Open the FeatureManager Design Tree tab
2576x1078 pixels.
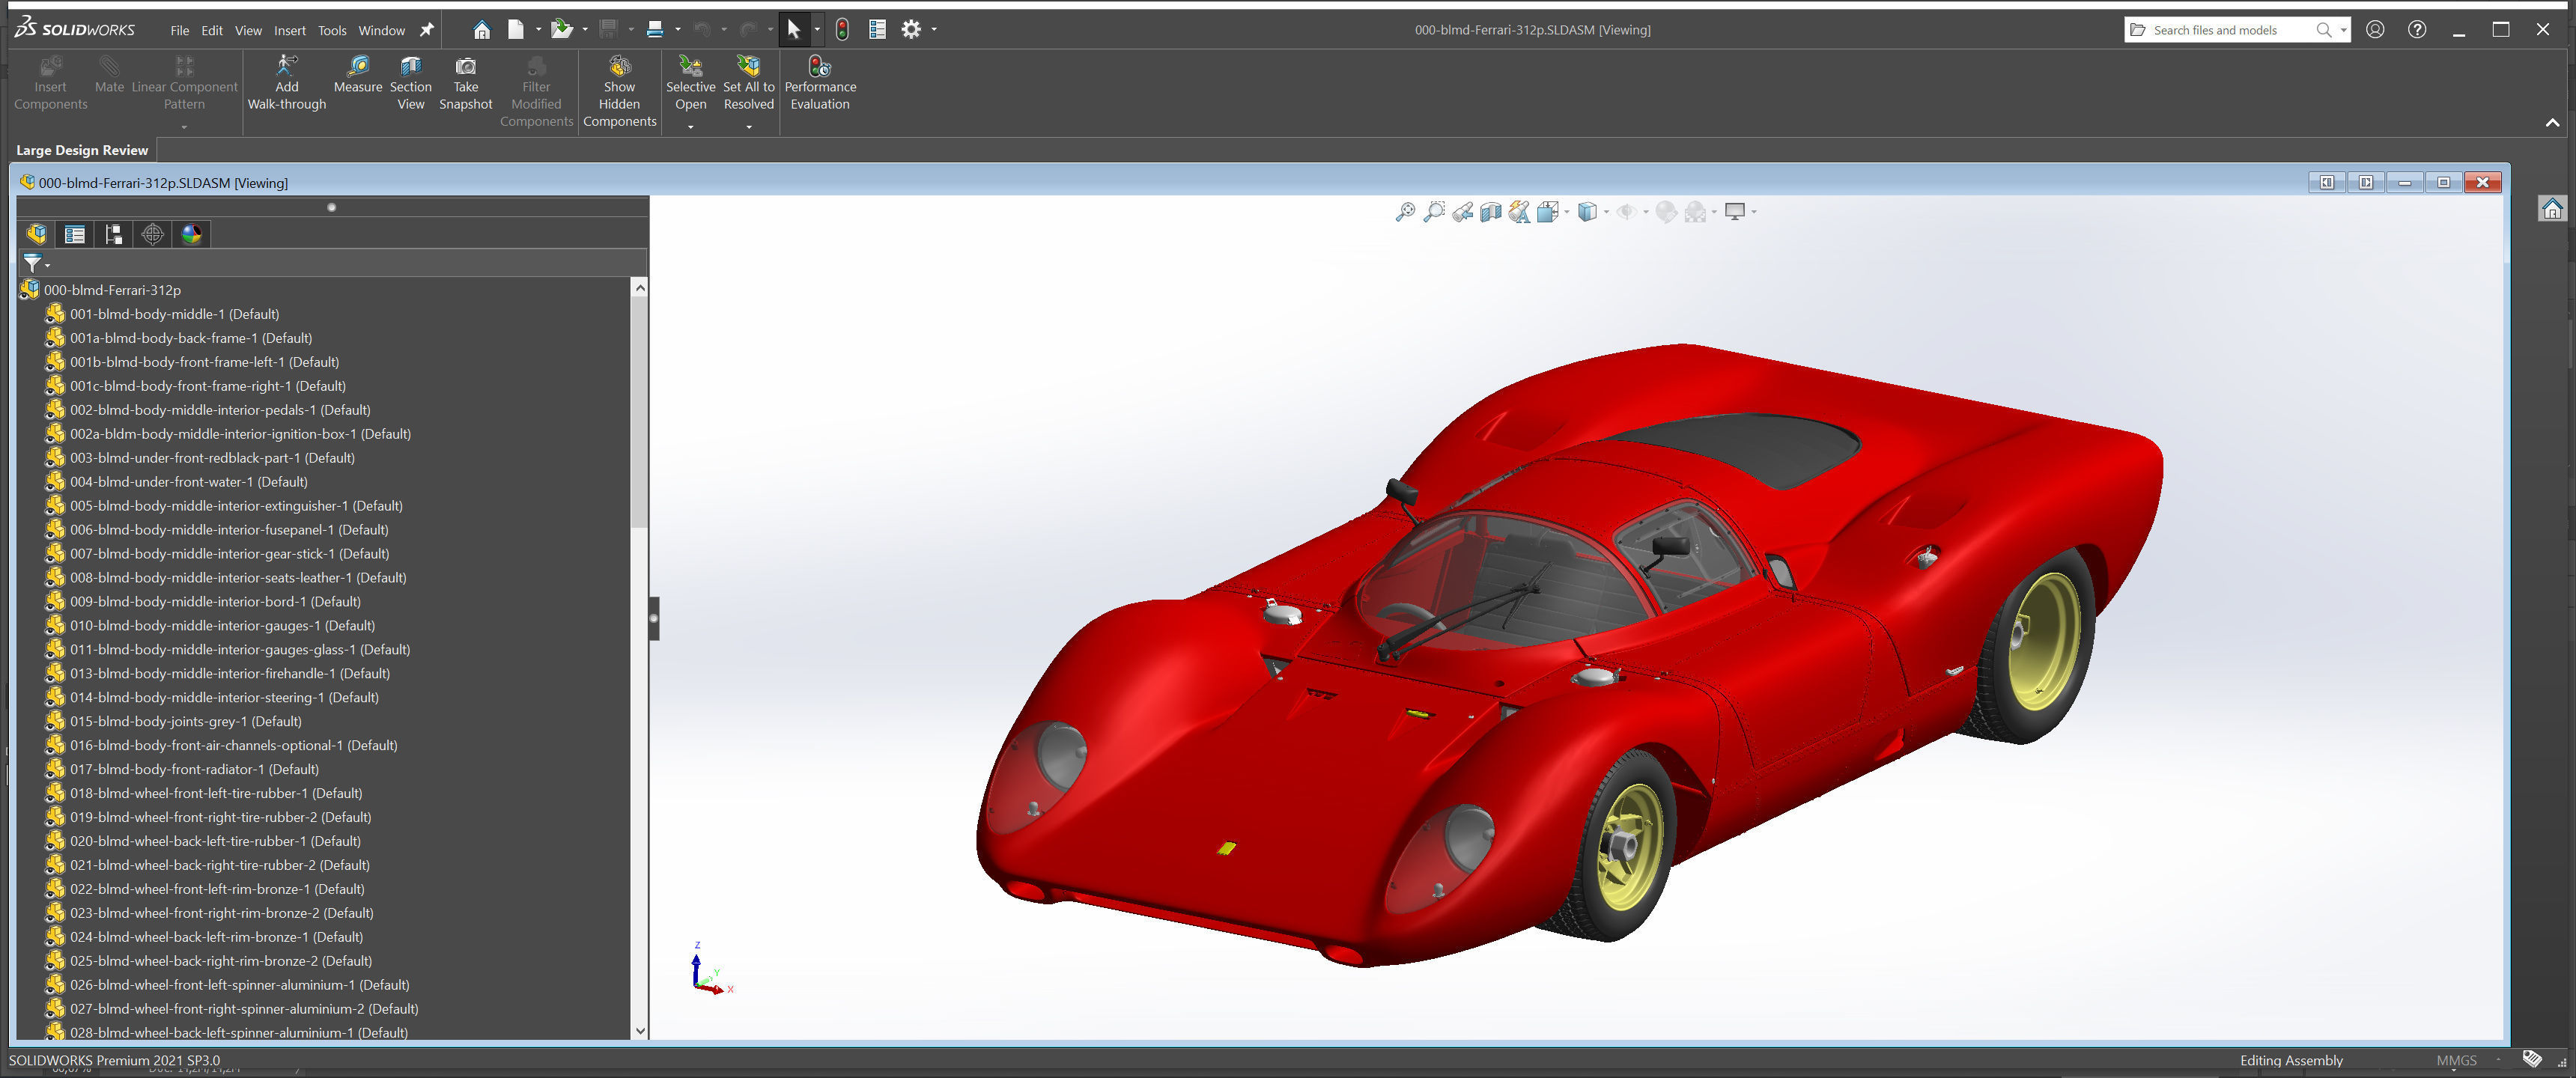tap(37, 234)
